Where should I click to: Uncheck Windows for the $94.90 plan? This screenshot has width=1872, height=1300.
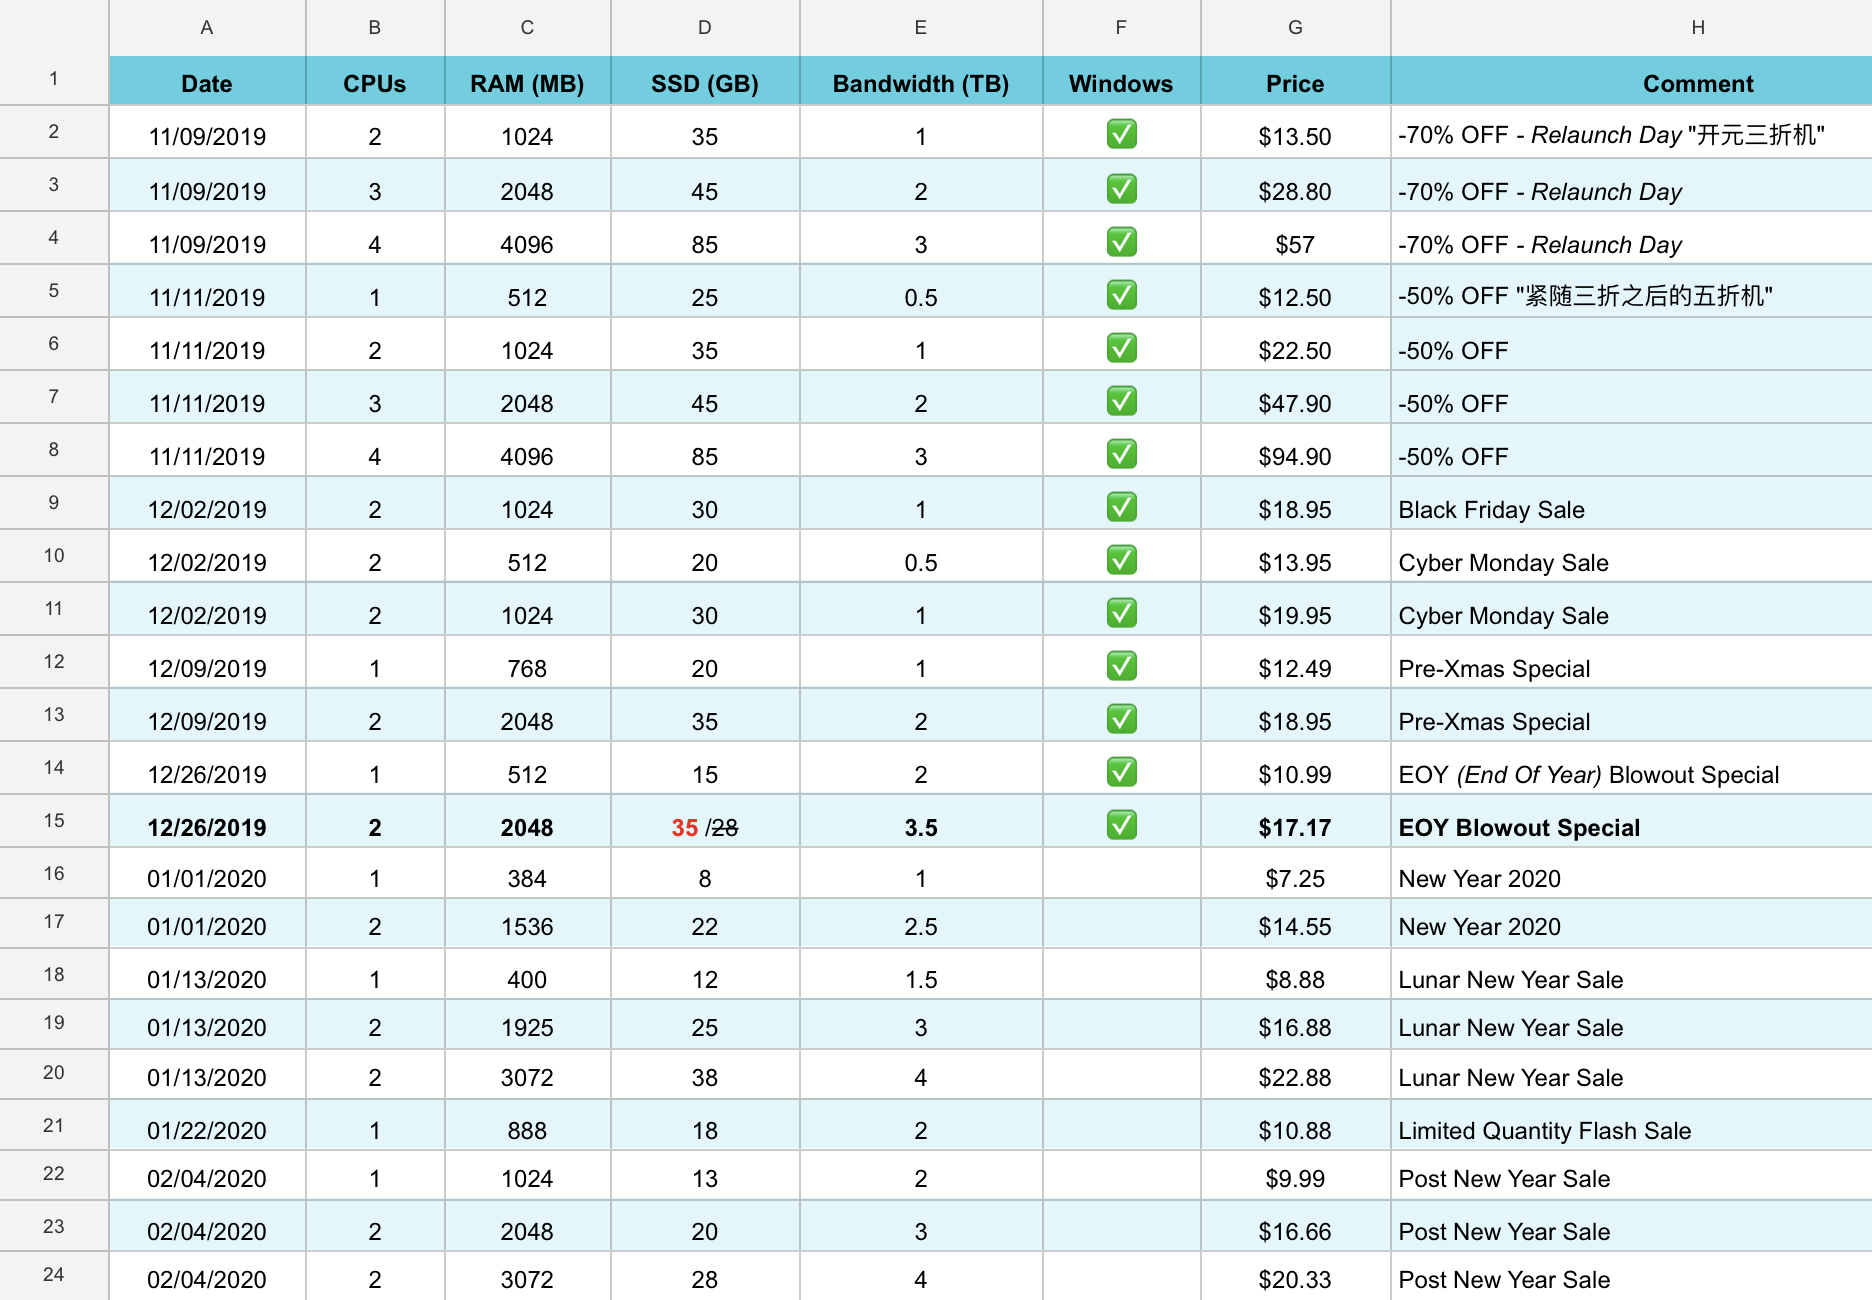click(1121, 454)
